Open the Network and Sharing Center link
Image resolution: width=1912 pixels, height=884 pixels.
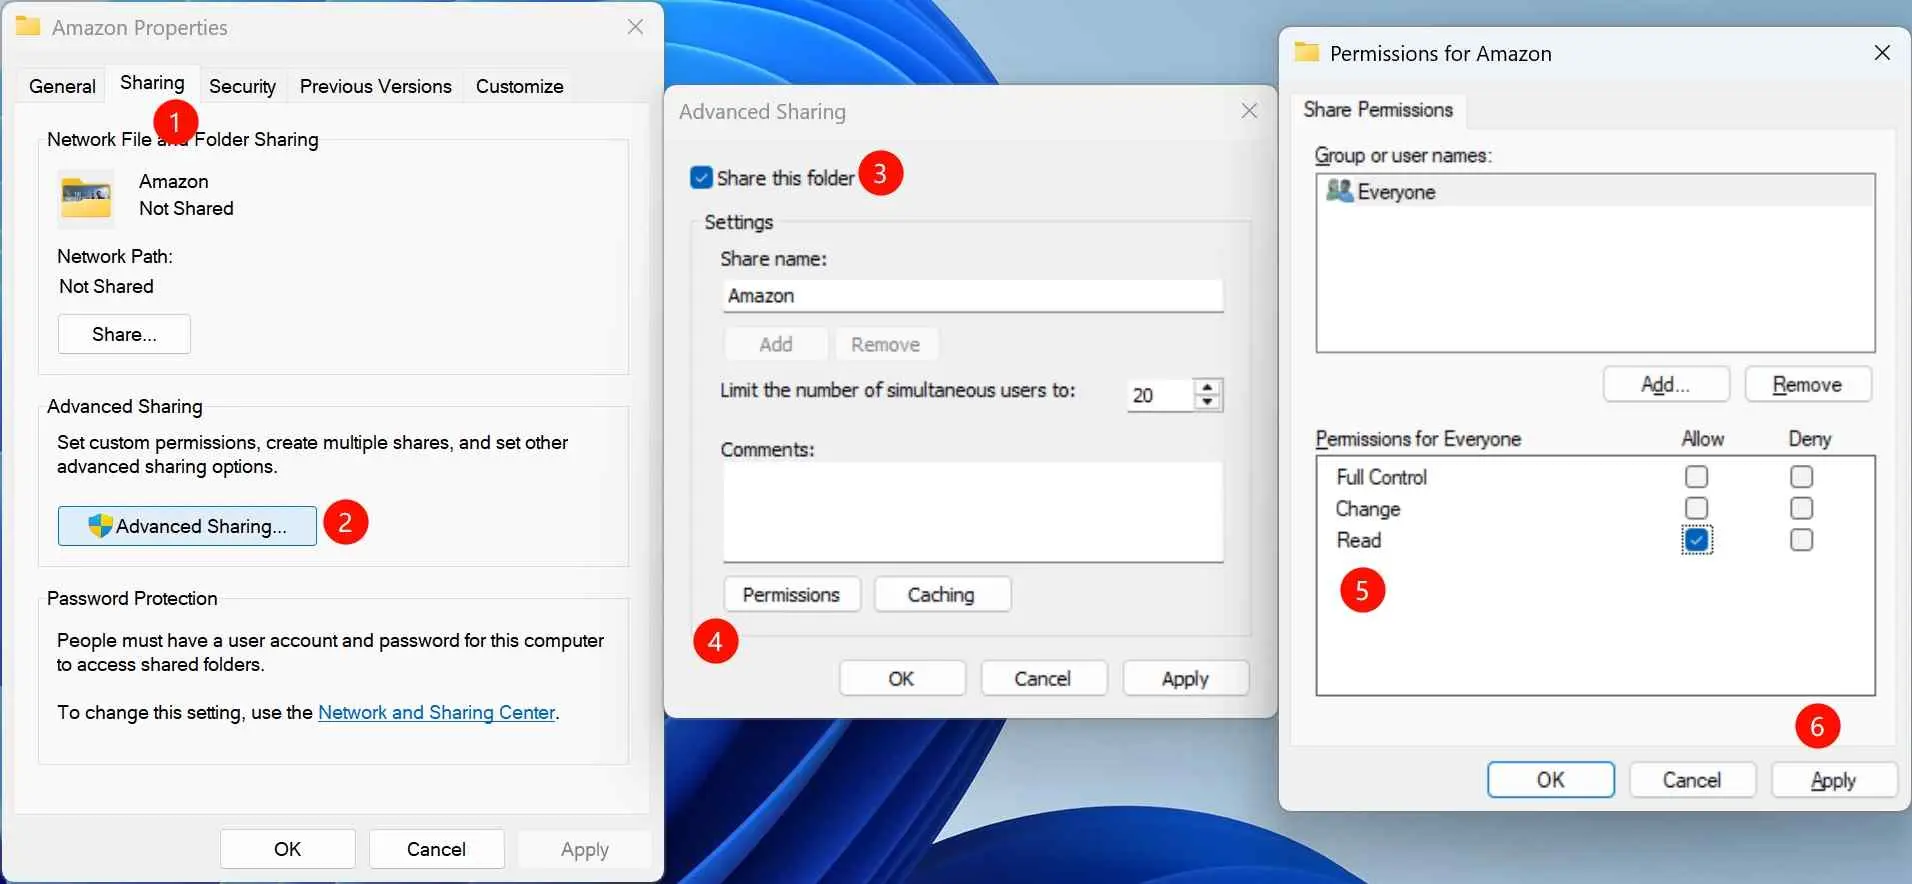(x=436, y=712)
